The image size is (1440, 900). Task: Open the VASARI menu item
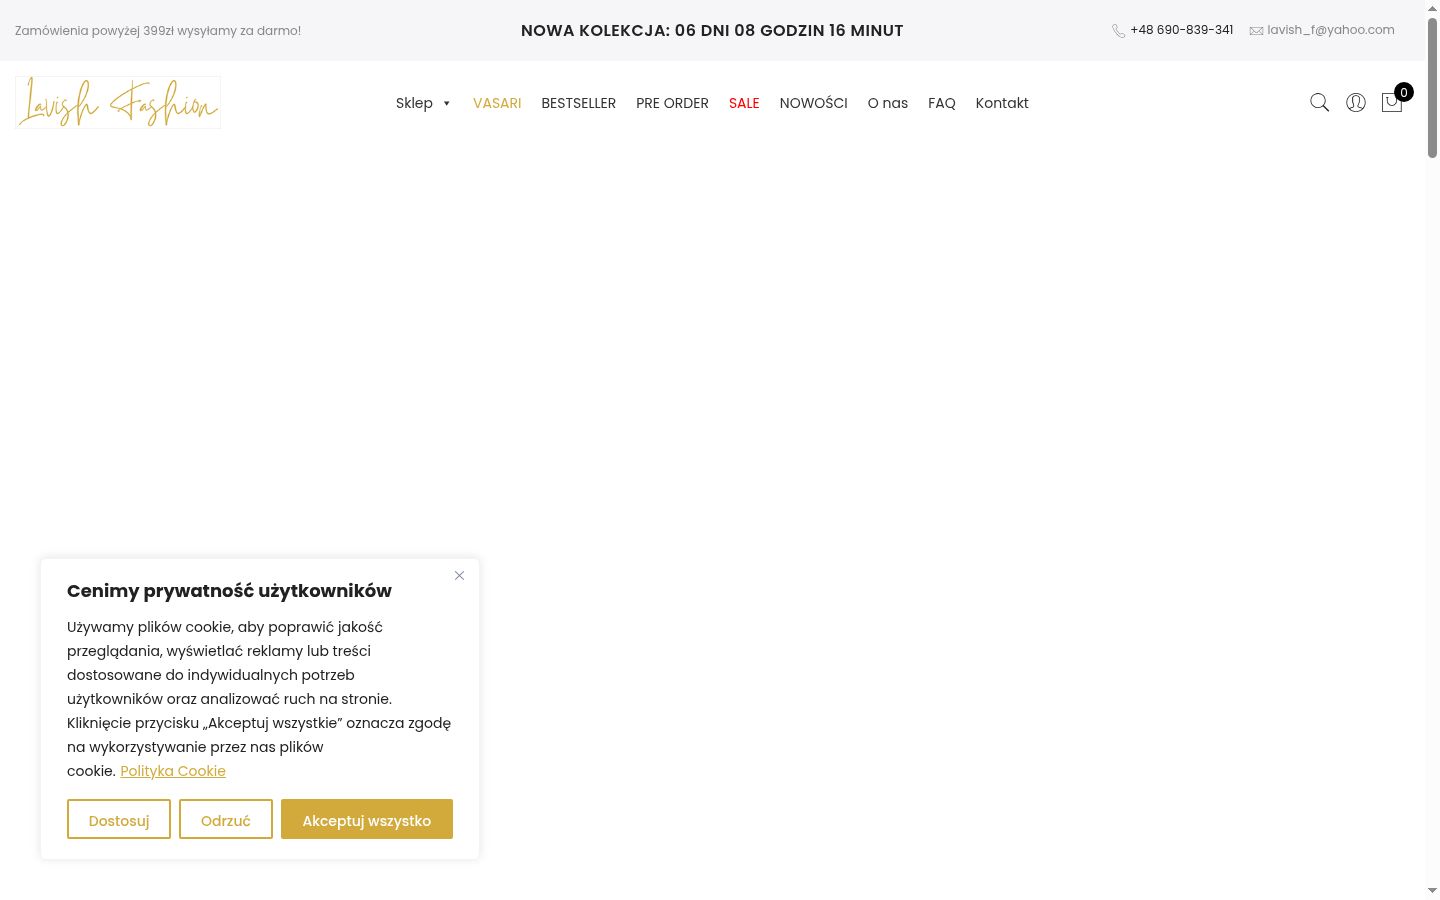tap(497, 103)
